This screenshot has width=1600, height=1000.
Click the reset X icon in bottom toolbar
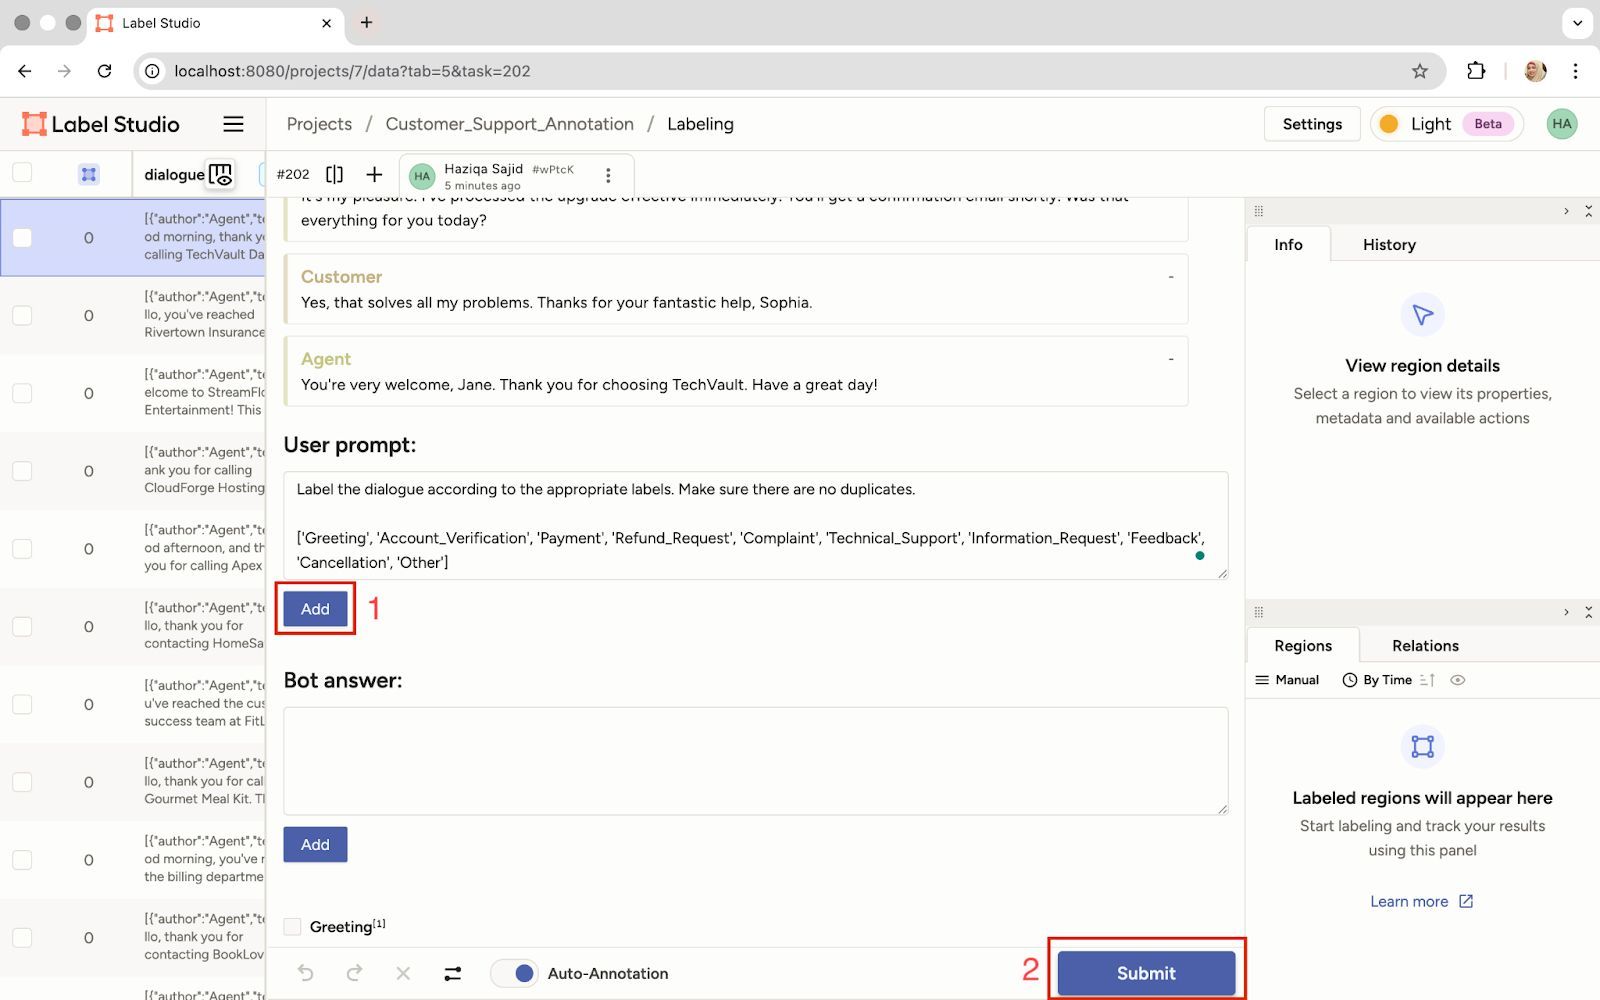403,973
